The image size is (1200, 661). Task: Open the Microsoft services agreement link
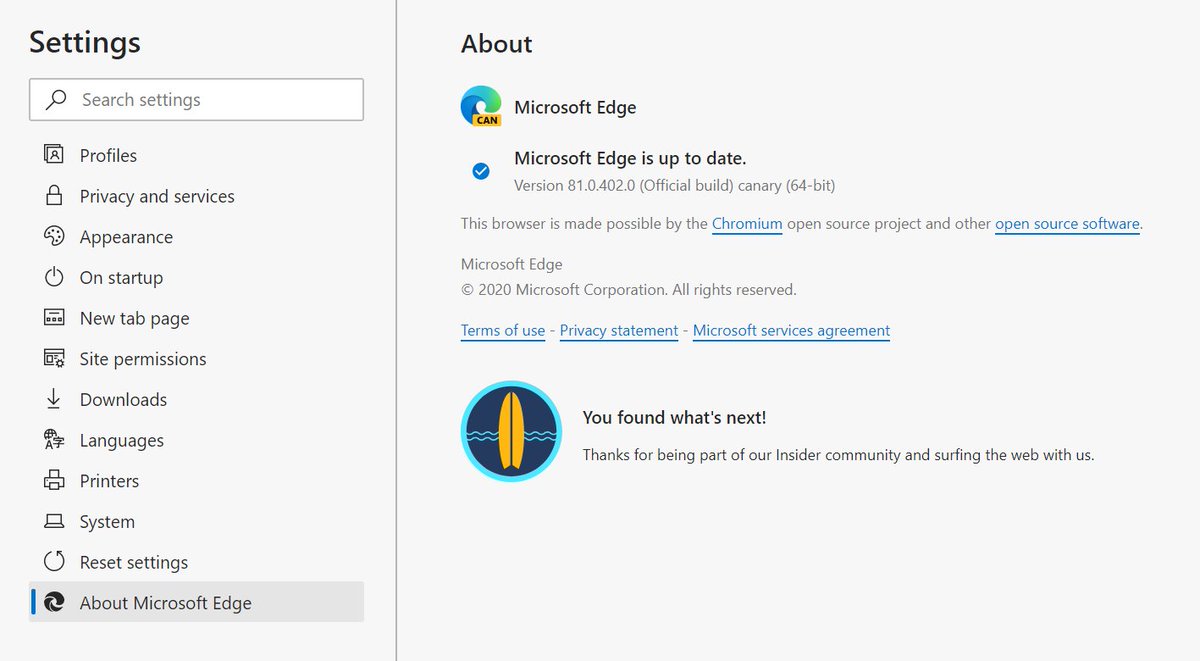[x=791, y=331]
